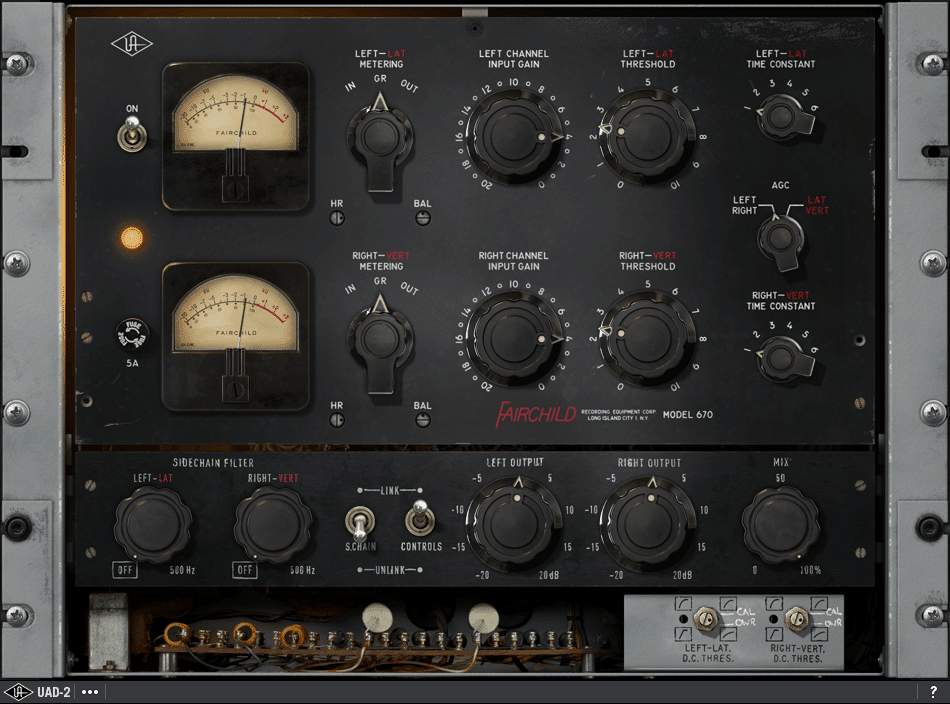Click the Left Output 20dB mark

pos(549,575)
